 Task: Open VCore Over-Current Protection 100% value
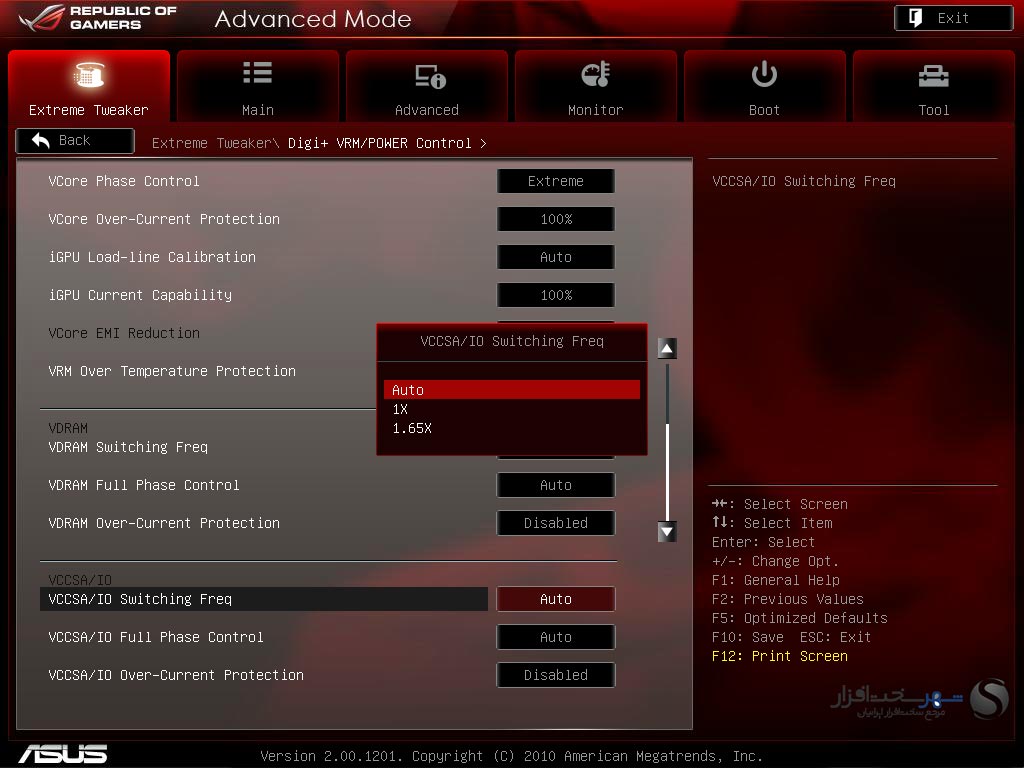[x=556, y=219]
